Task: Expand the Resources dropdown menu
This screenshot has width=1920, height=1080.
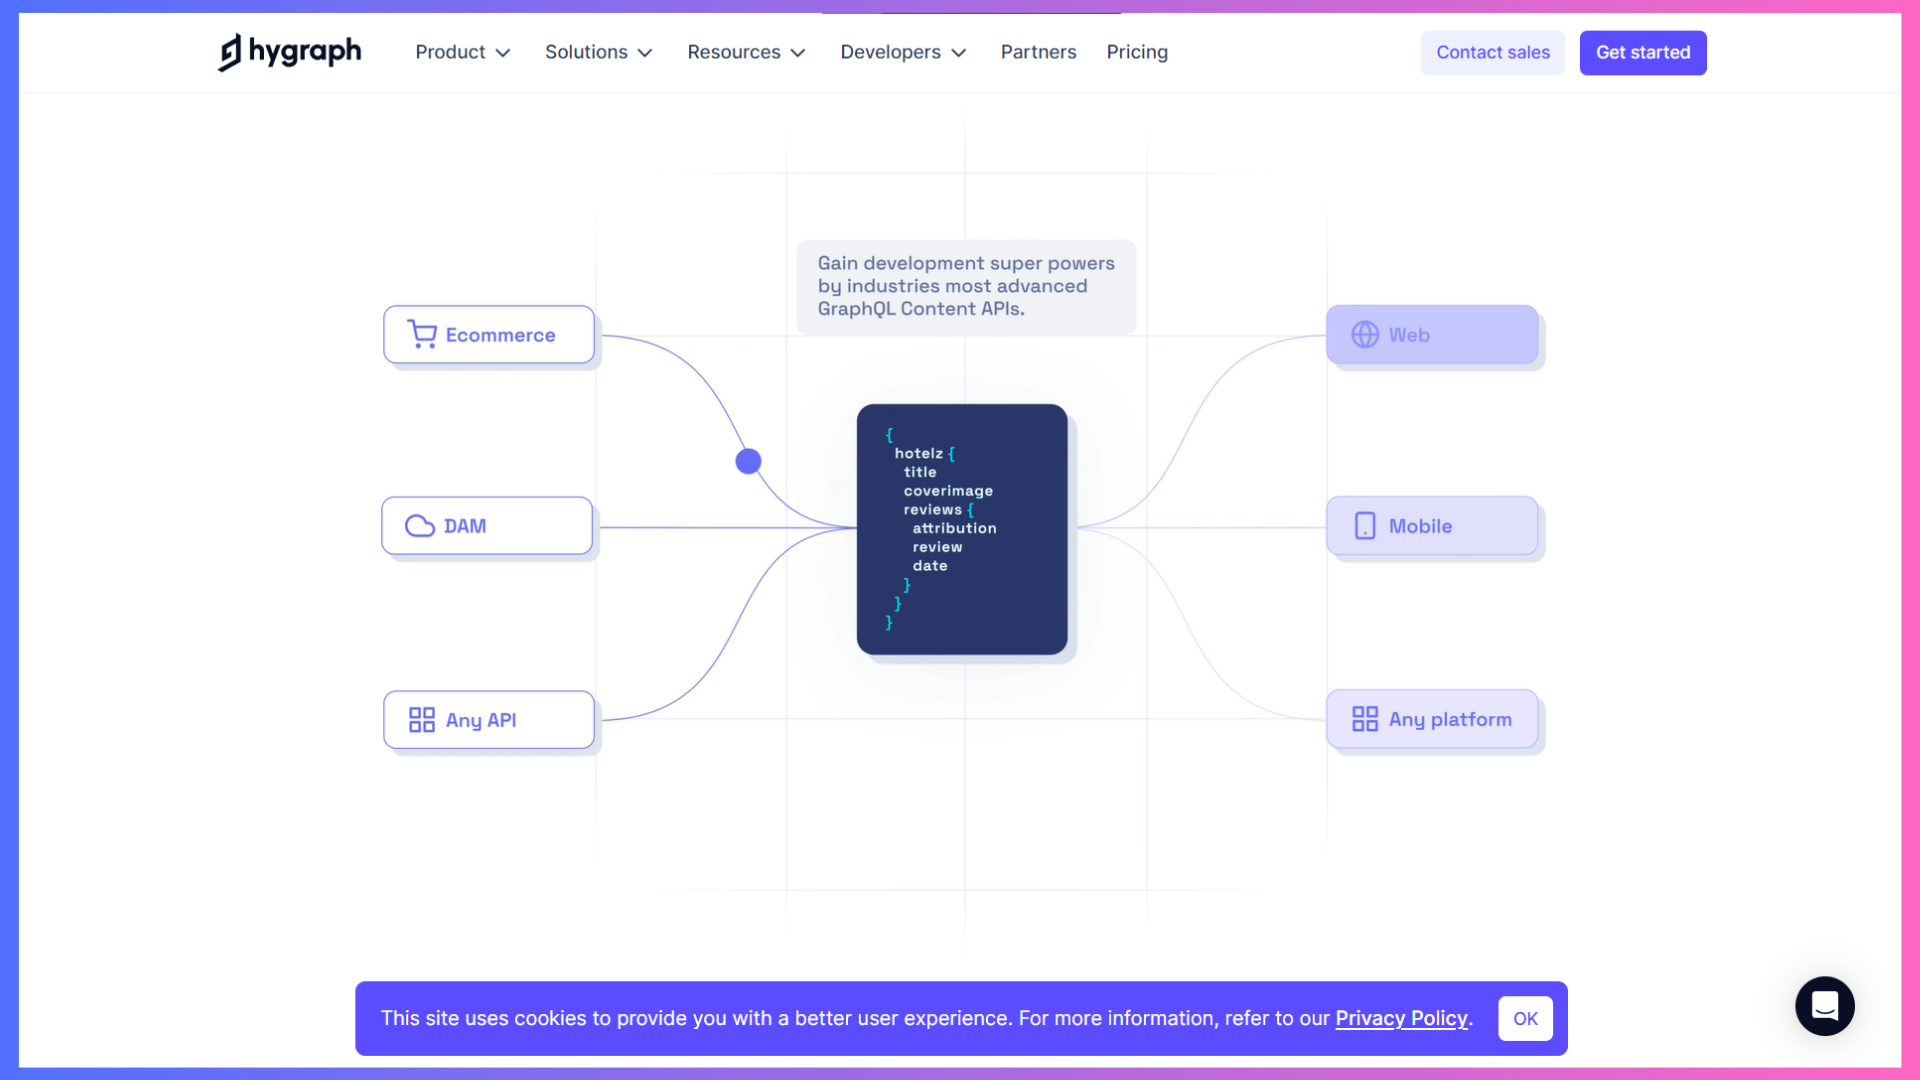Action: pyautogui.click(x=746, y=52)
